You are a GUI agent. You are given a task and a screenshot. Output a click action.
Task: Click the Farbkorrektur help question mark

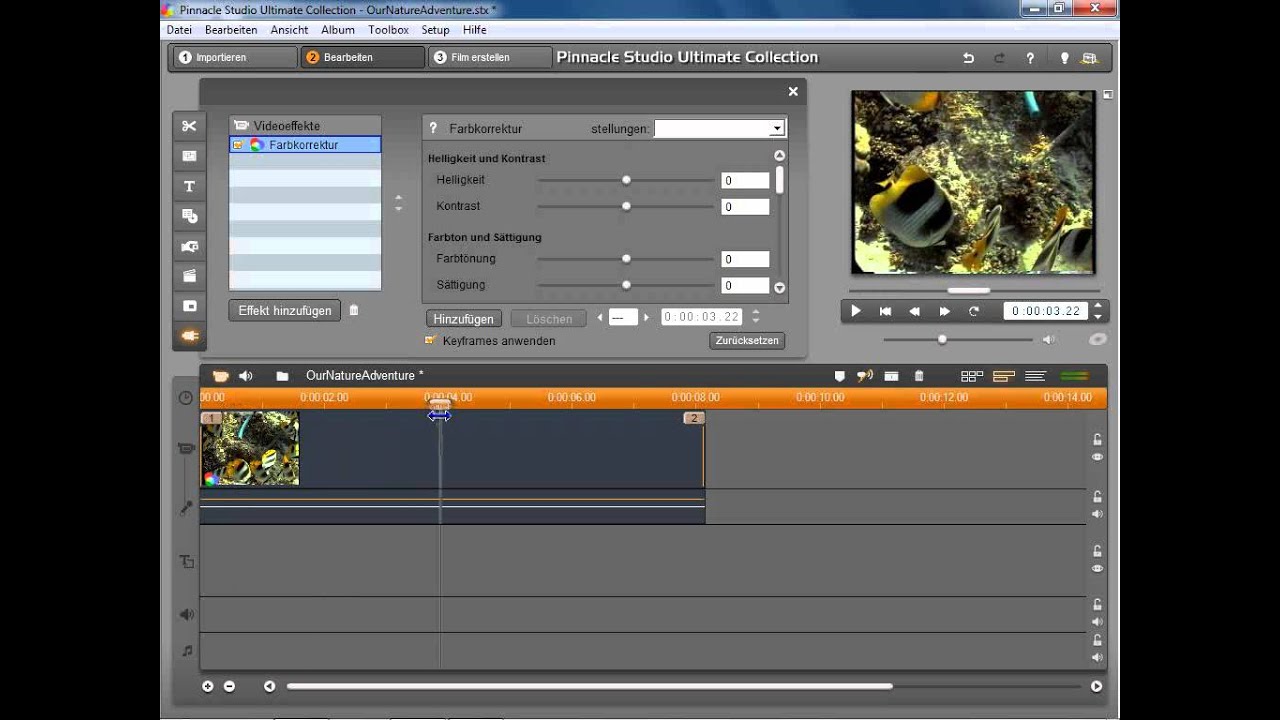(x=433, y=129)
